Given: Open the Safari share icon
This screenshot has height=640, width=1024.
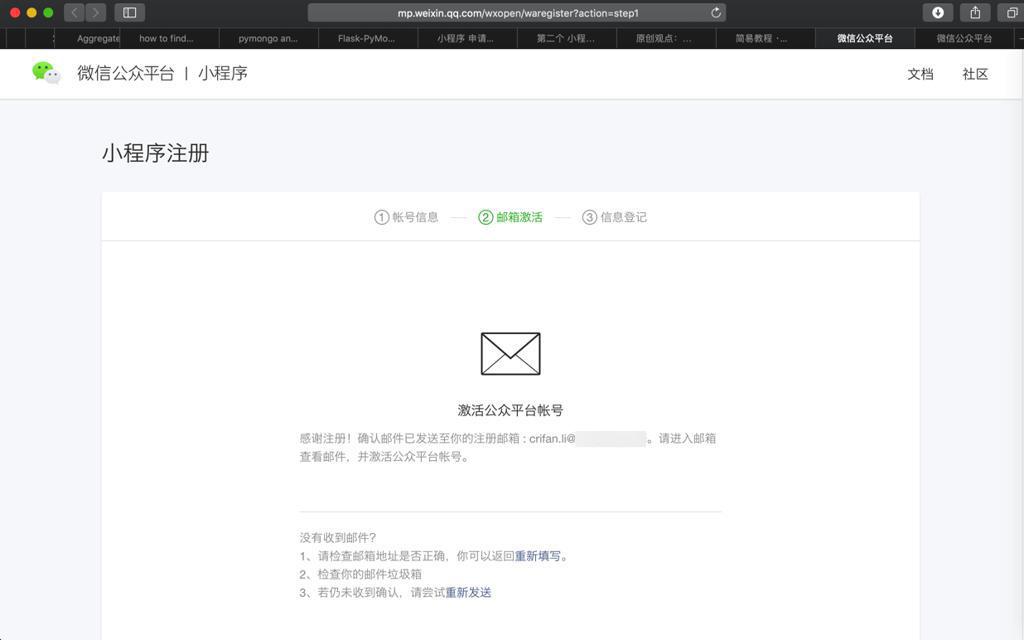Looking at the screenshot, I should tap(975, 12).
